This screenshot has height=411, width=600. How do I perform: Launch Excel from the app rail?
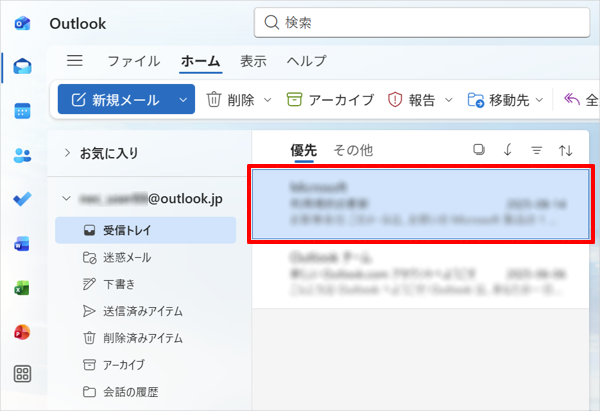tap(22, 288)
